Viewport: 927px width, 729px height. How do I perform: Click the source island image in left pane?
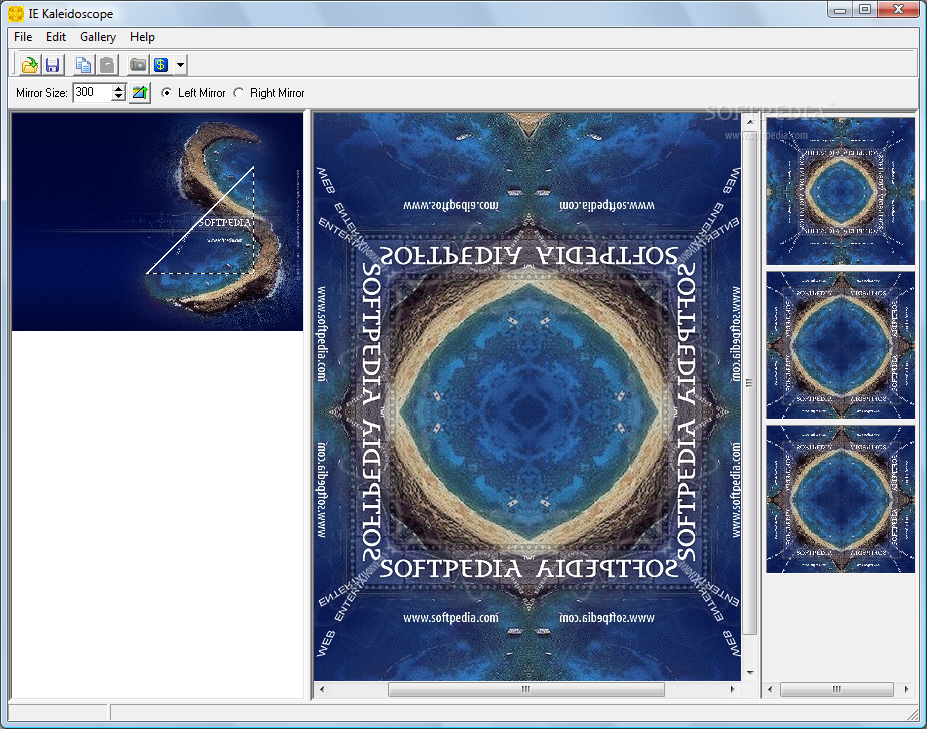tap(157, 222)
